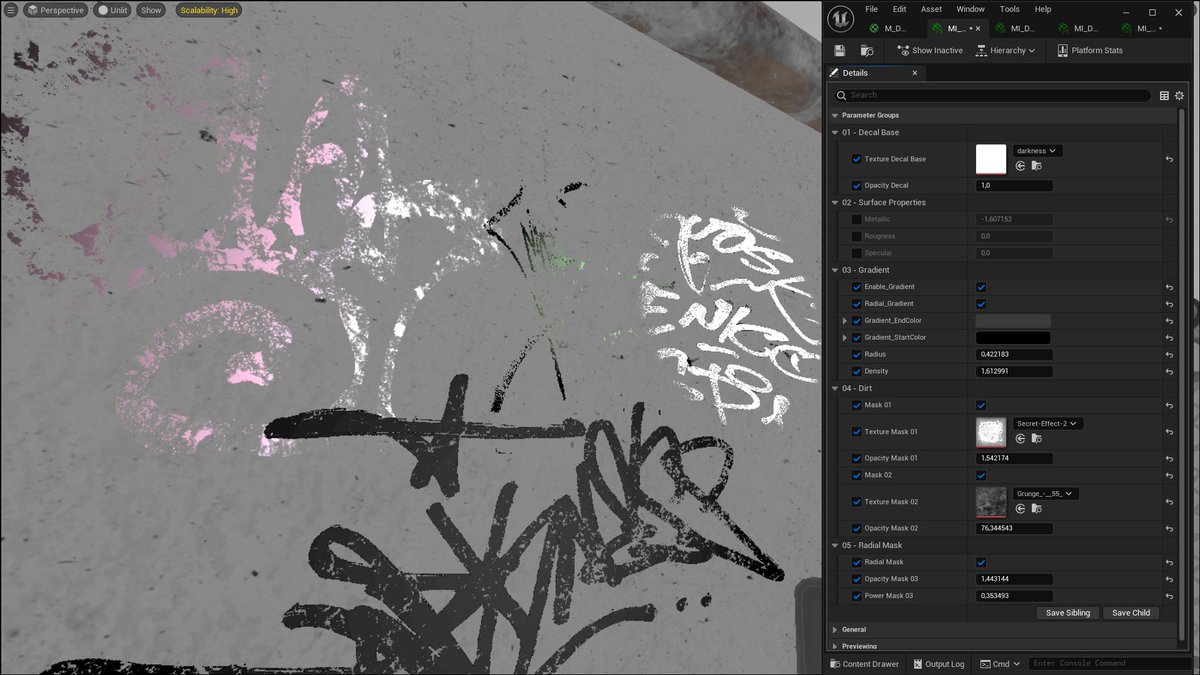Use selected asset for Texture Mask 02
This screenshot has width=1200, height=675.
[x=1020, y=509]
